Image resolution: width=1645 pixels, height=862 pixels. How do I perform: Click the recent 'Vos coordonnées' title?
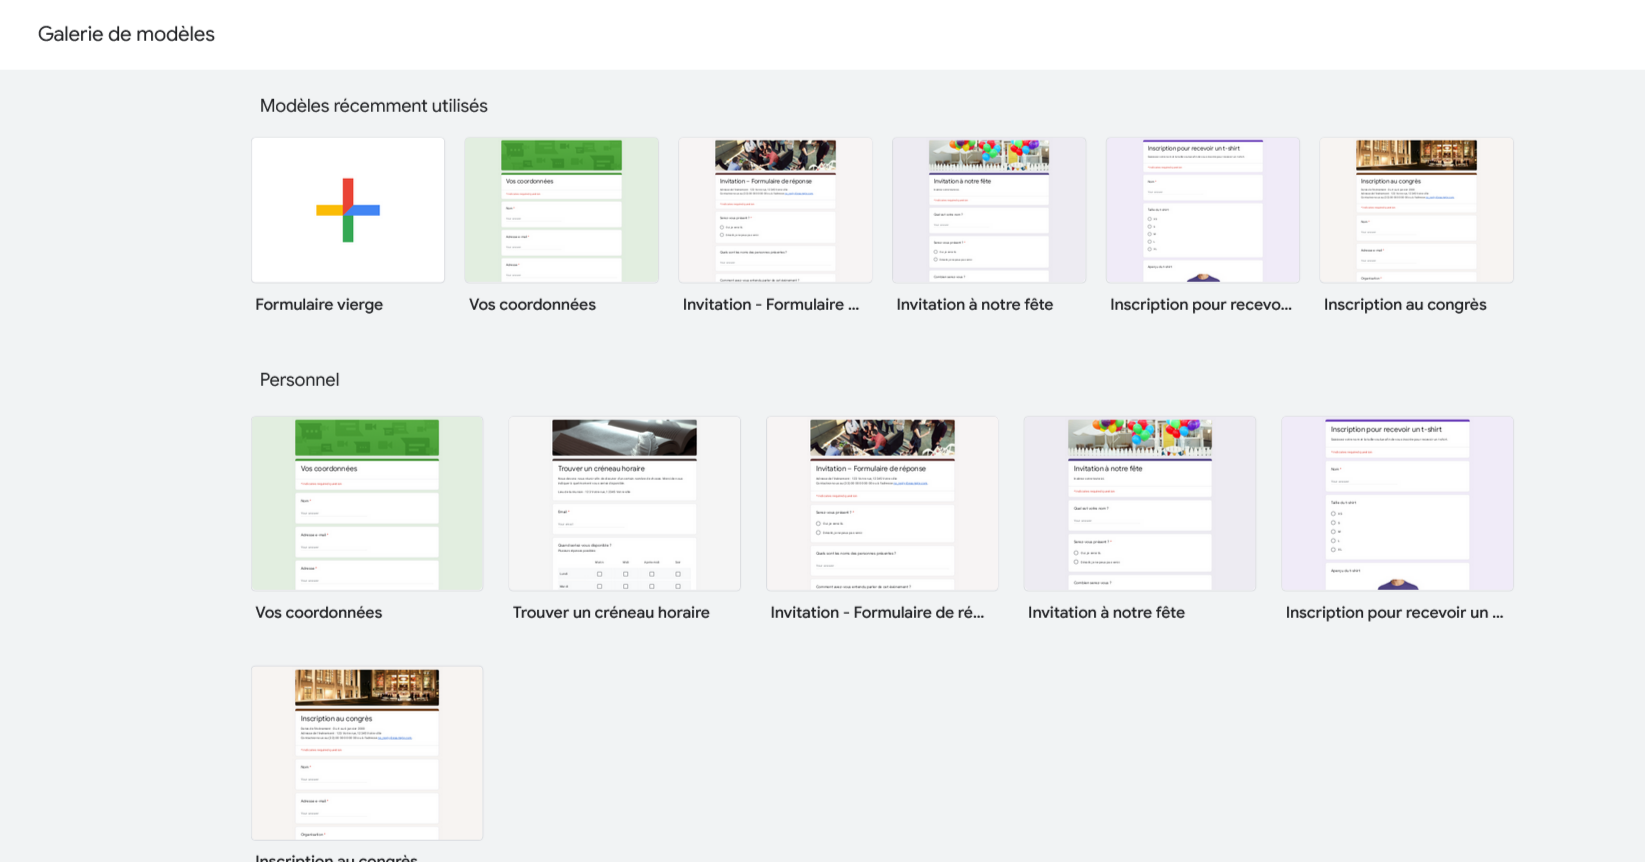(532, 305)
